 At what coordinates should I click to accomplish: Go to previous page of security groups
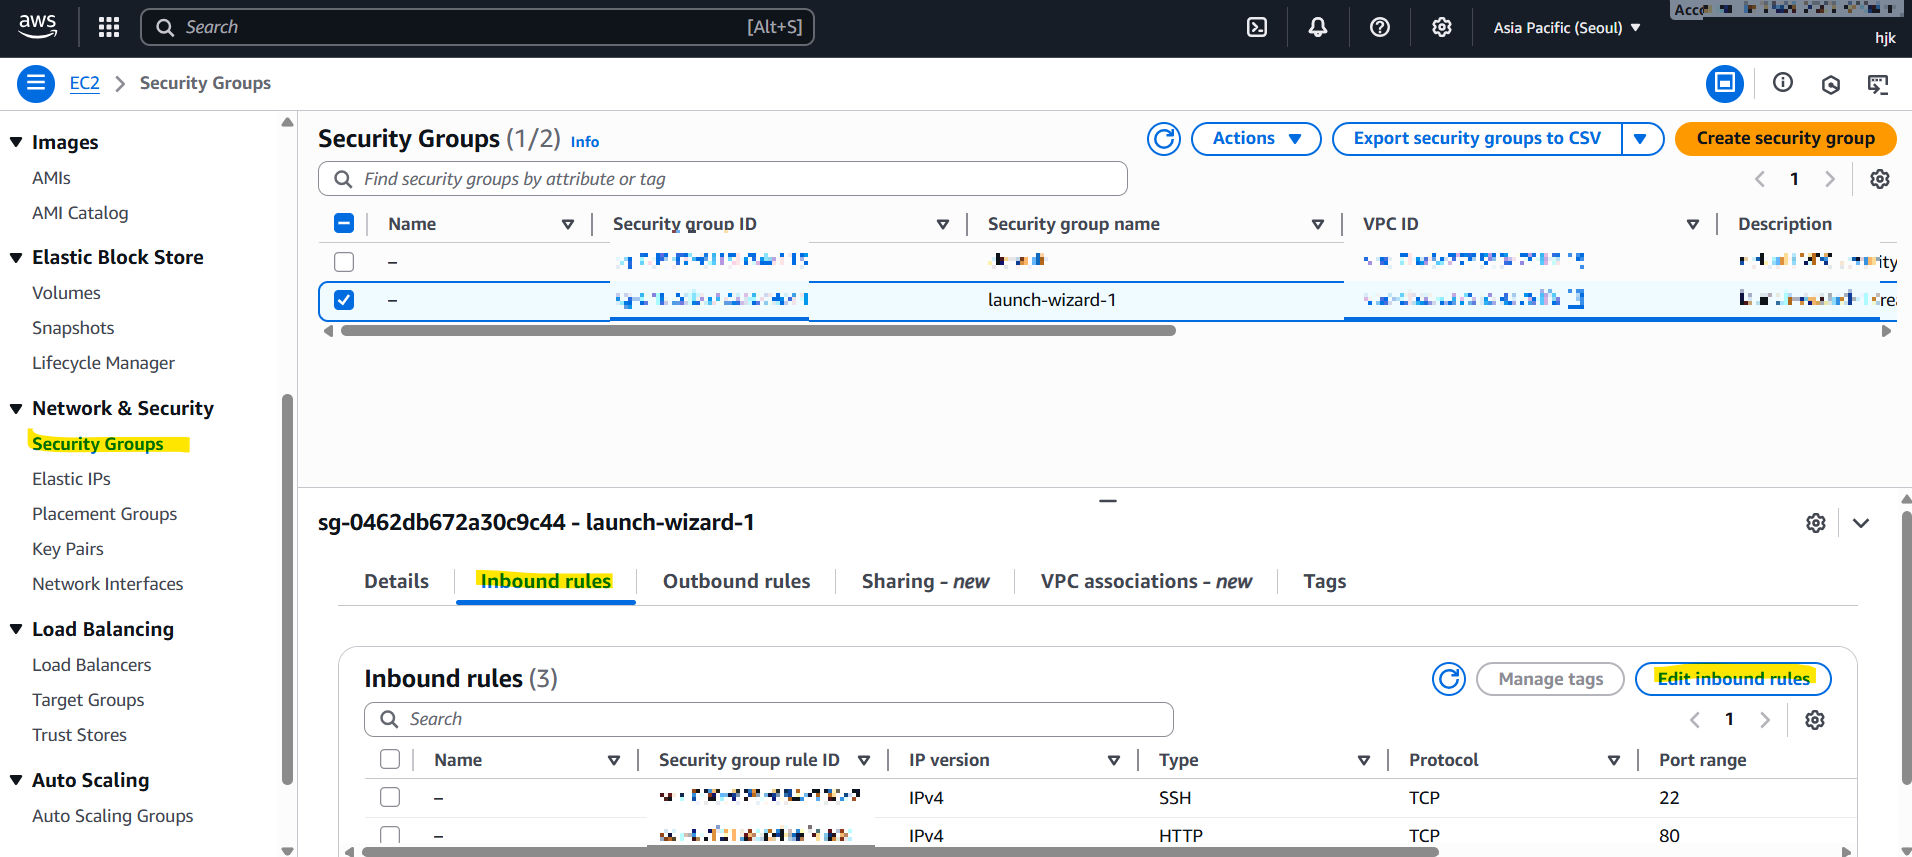(1760, 179)
